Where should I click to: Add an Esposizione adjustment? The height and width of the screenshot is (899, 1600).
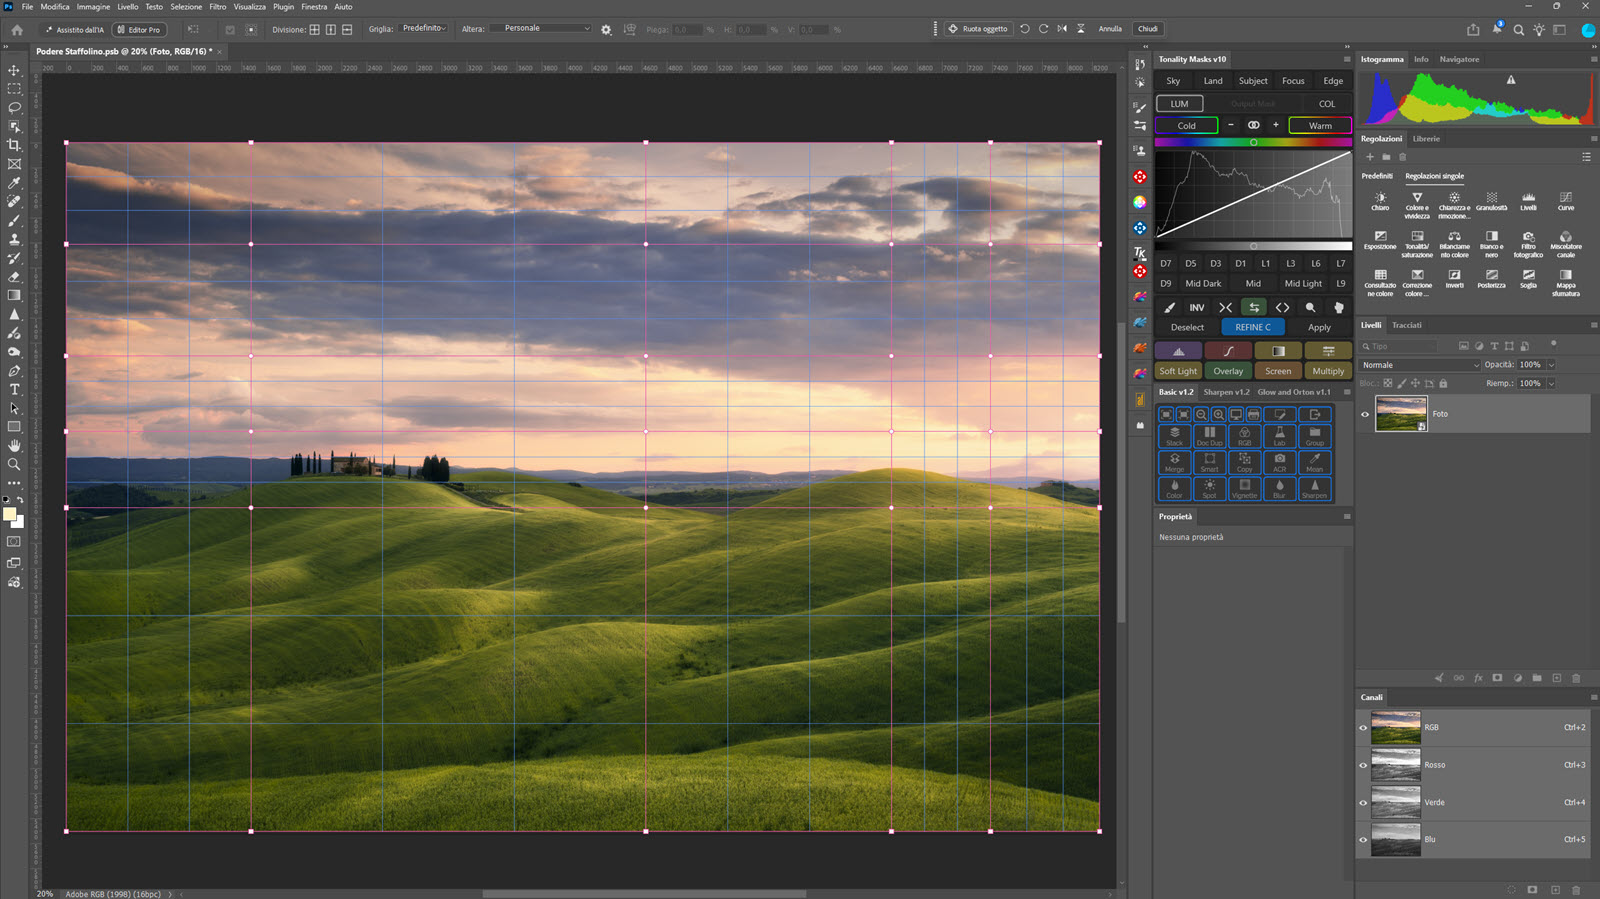tap(1380, 240)
